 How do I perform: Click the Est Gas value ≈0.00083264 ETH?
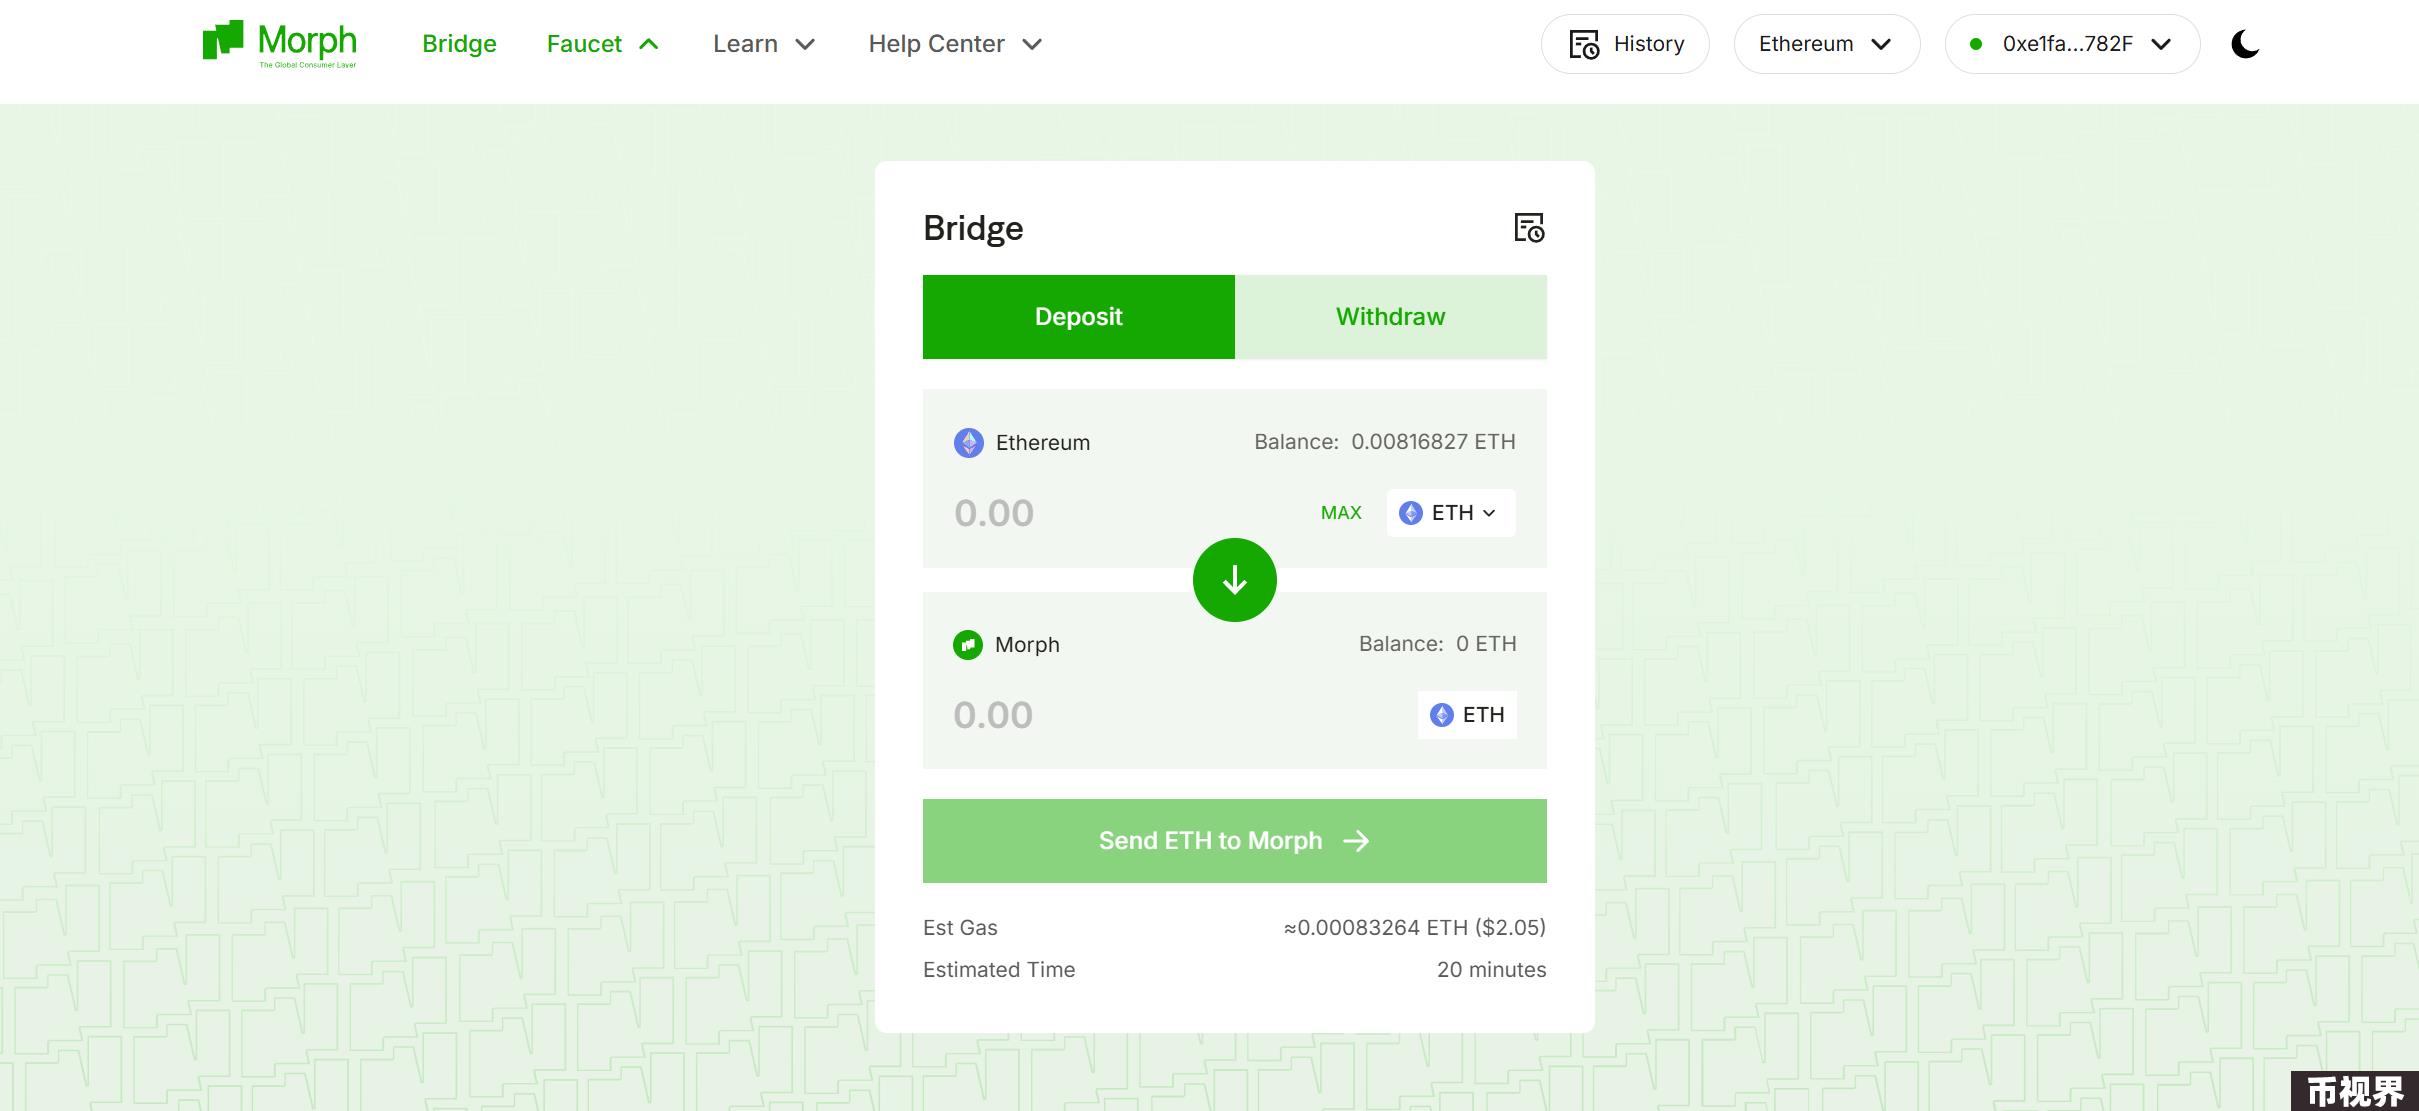click(x=1415, y=928)
